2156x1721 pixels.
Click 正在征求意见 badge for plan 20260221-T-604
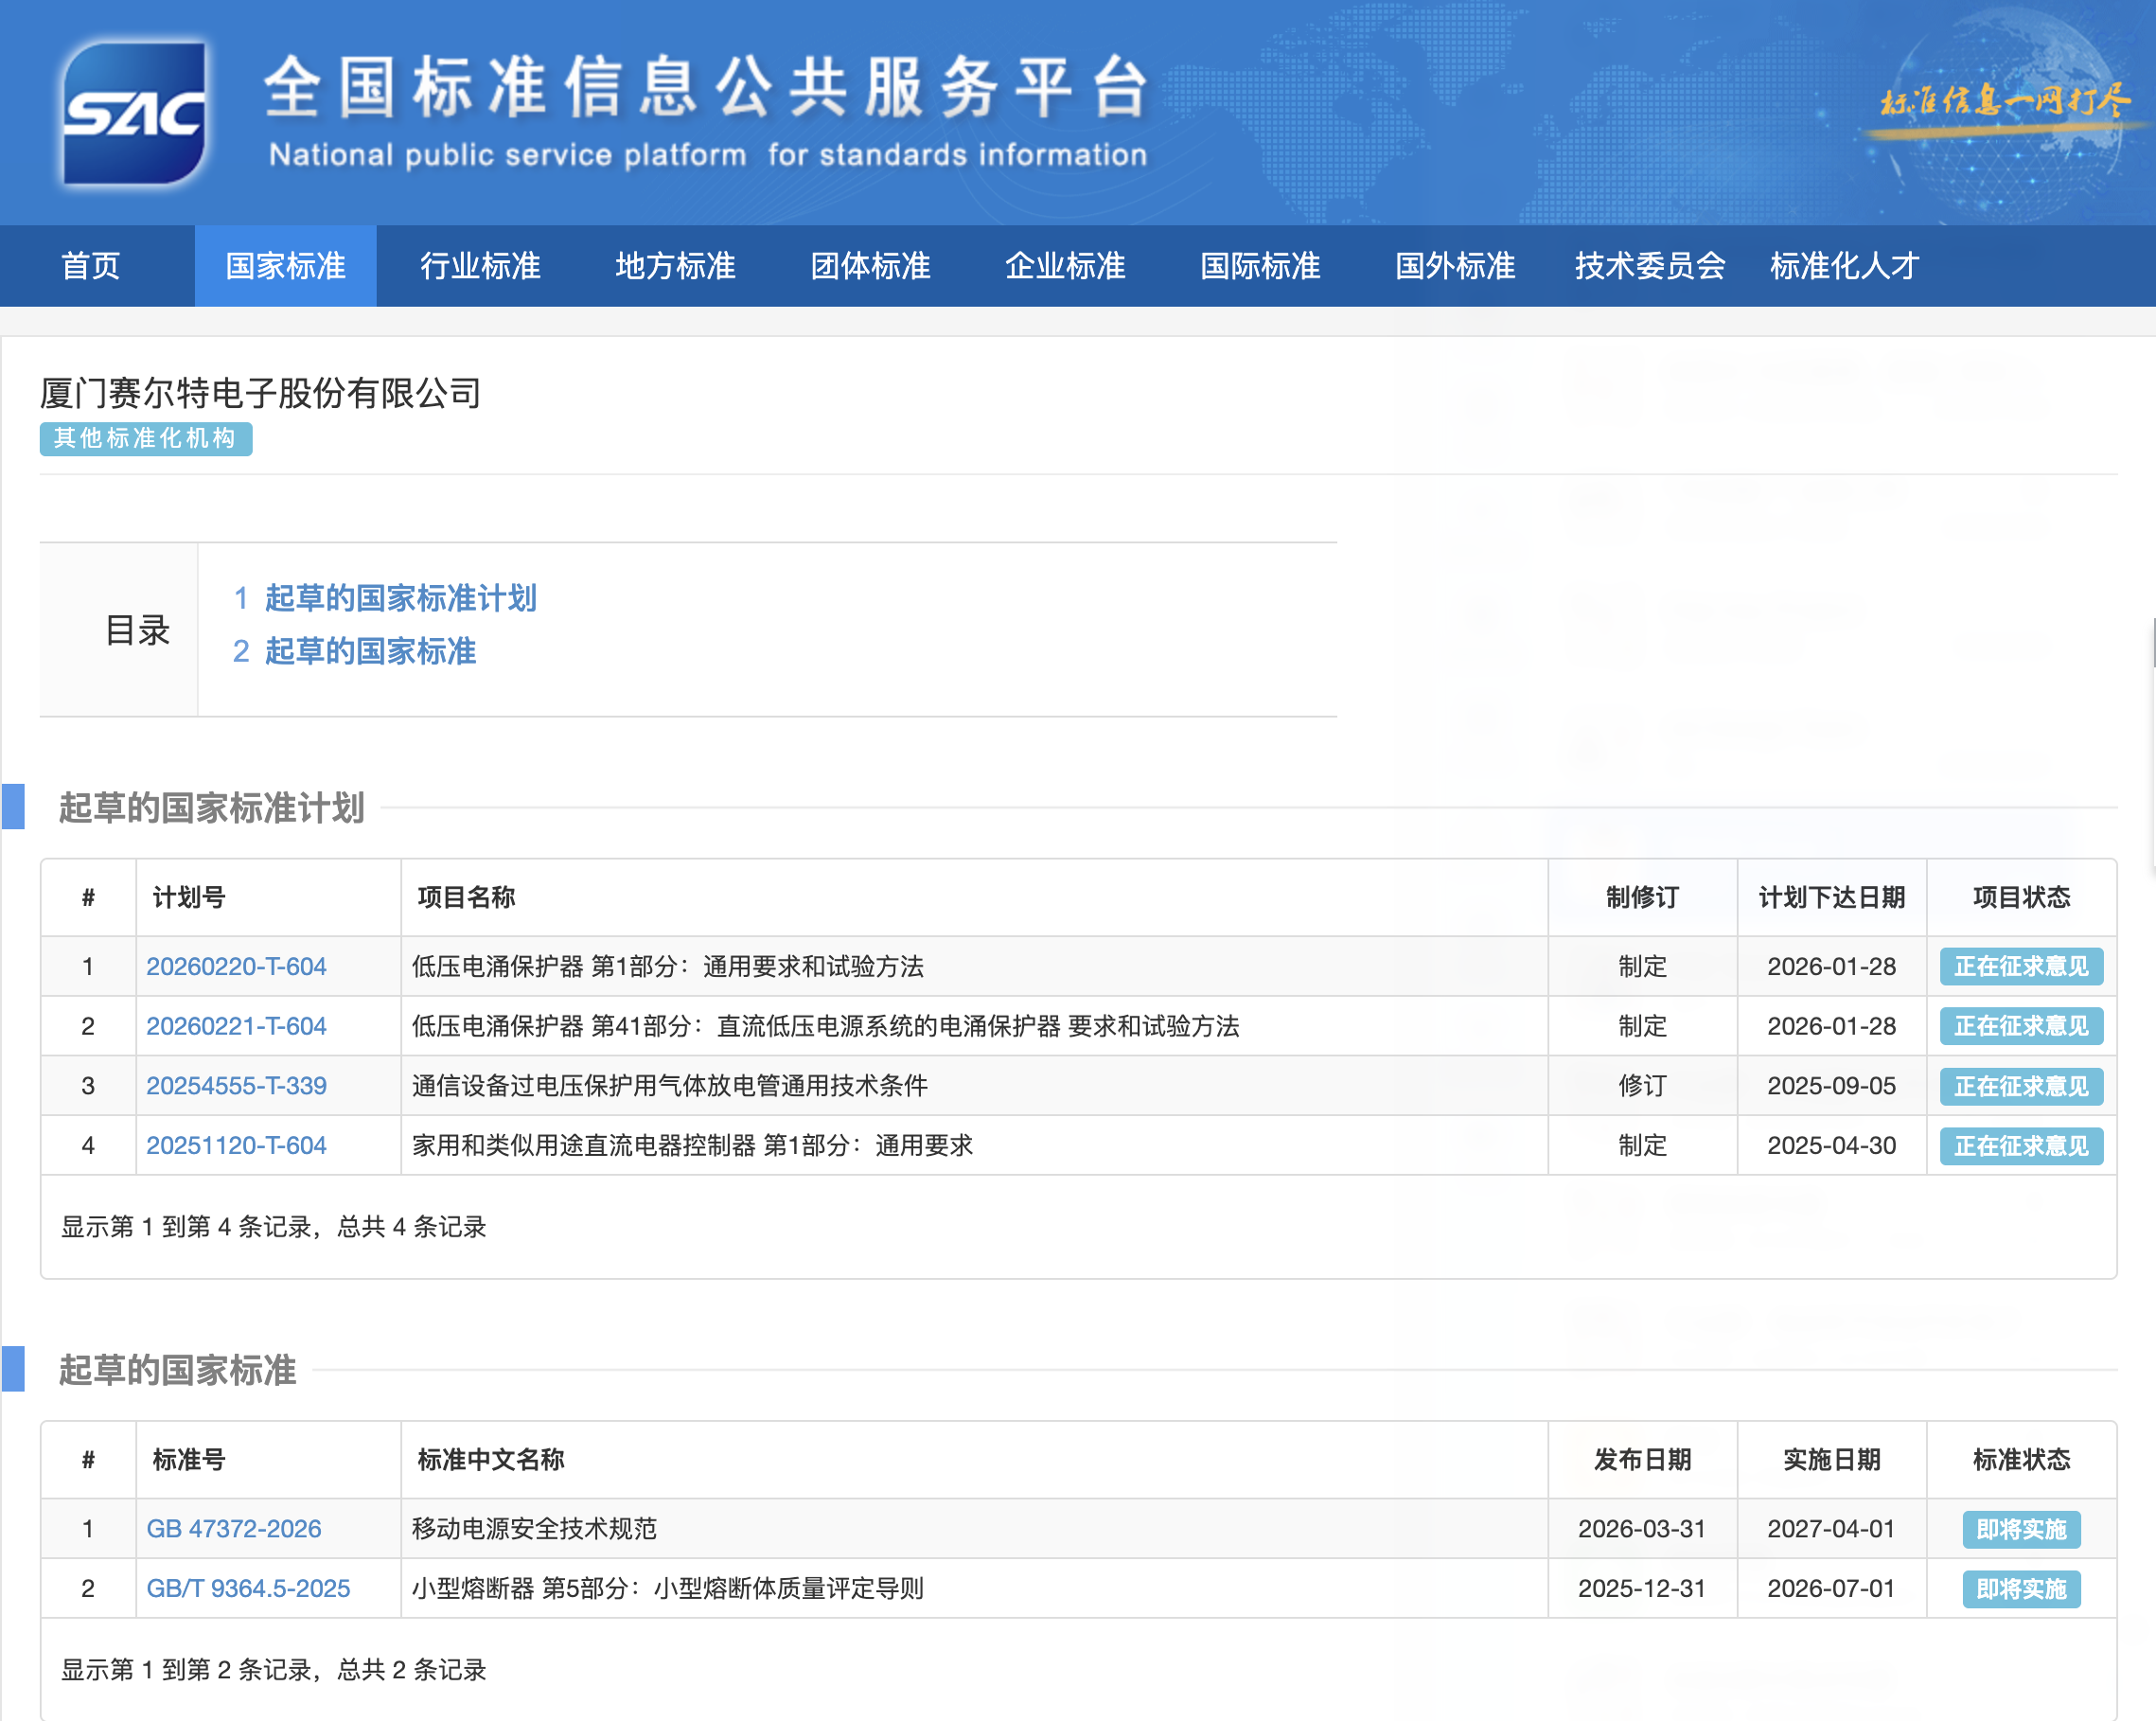click(x=2020, y=1026)
